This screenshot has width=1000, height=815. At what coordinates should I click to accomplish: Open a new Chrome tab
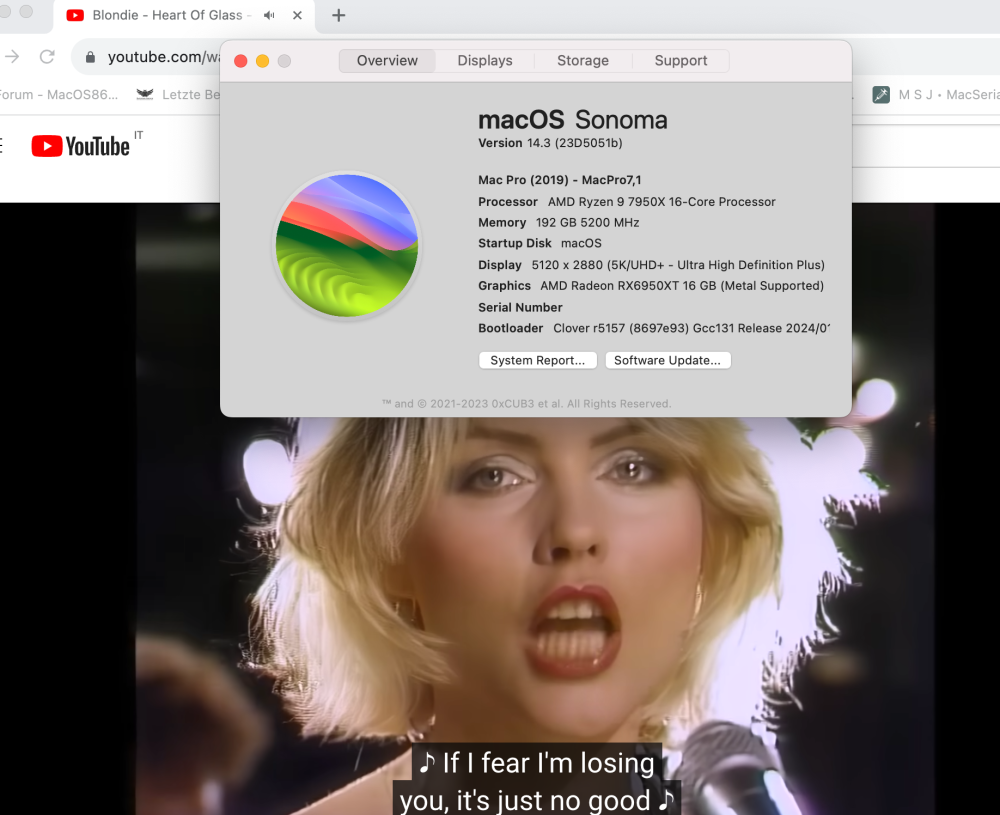[x=339, y=15]
